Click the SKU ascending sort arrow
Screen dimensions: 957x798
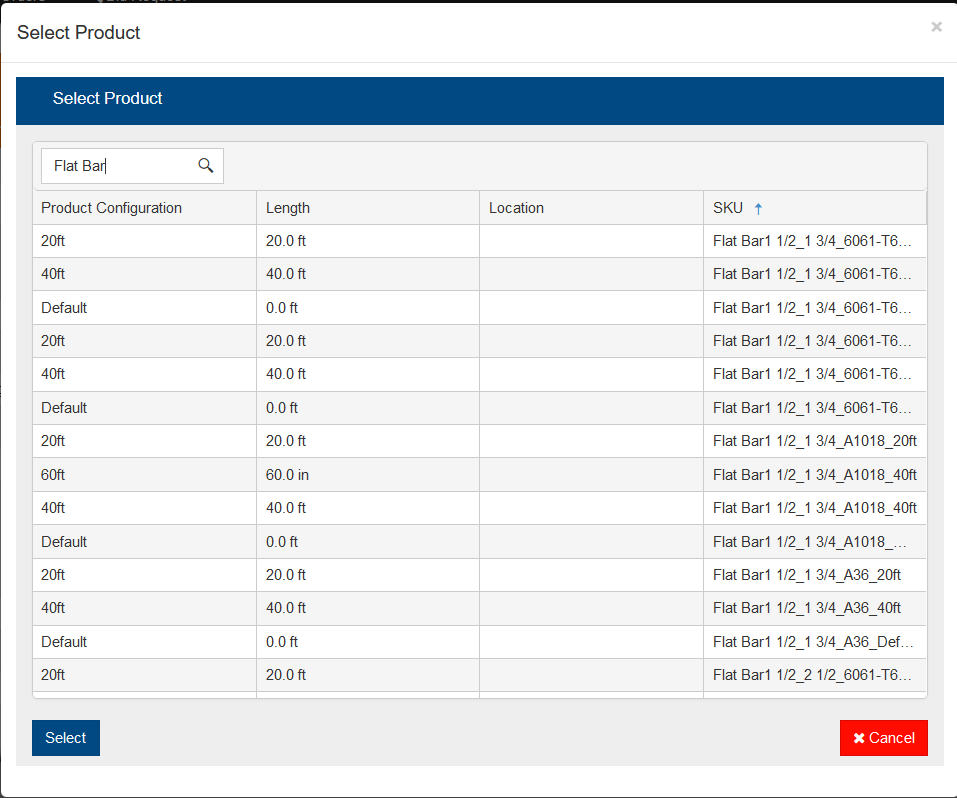(758, 209)
